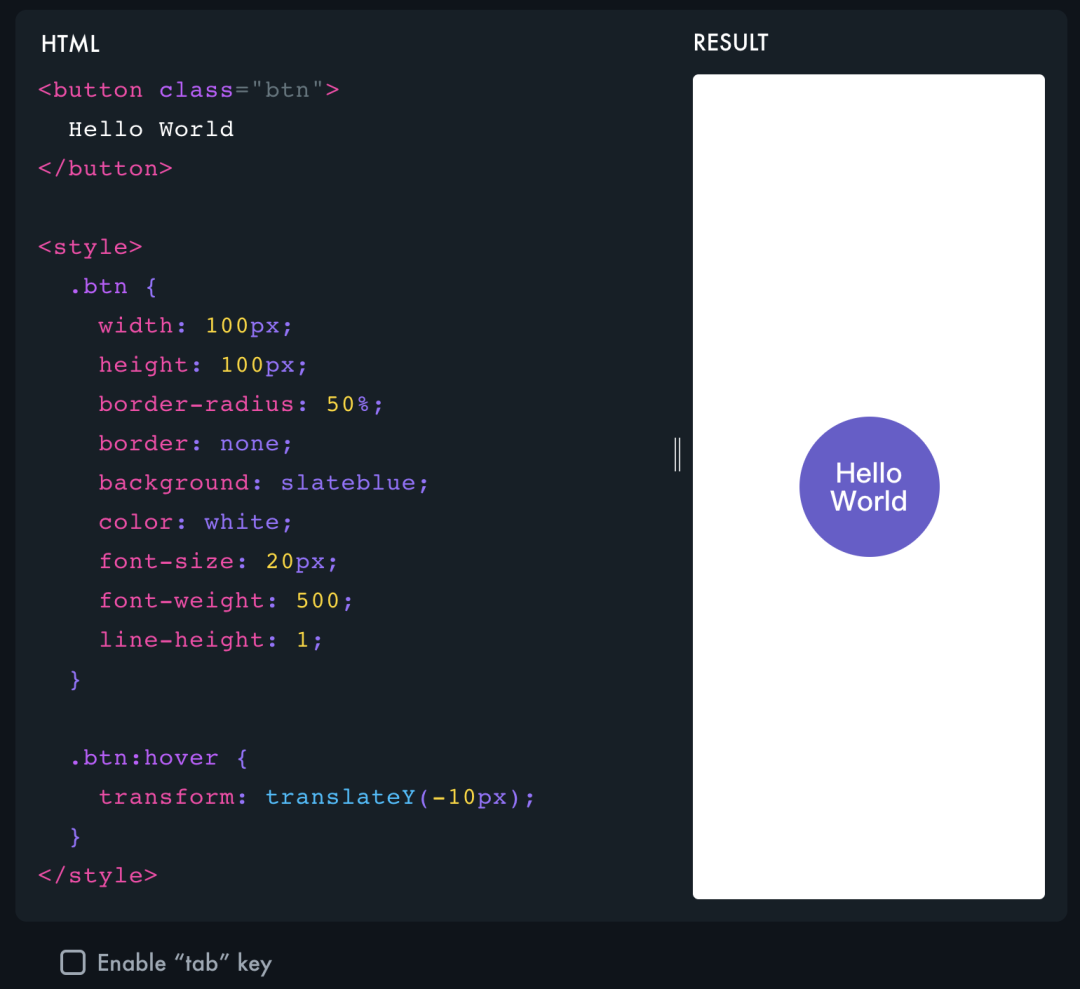This screenshot has width=1080, height=989.
Task: Place cursor on the border-radius line
Action: pos(240,405)
